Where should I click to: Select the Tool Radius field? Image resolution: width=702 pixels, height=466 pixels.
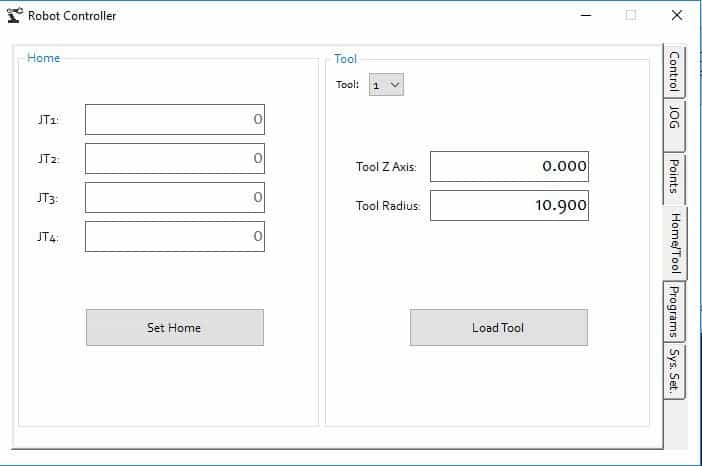[509, 205]
